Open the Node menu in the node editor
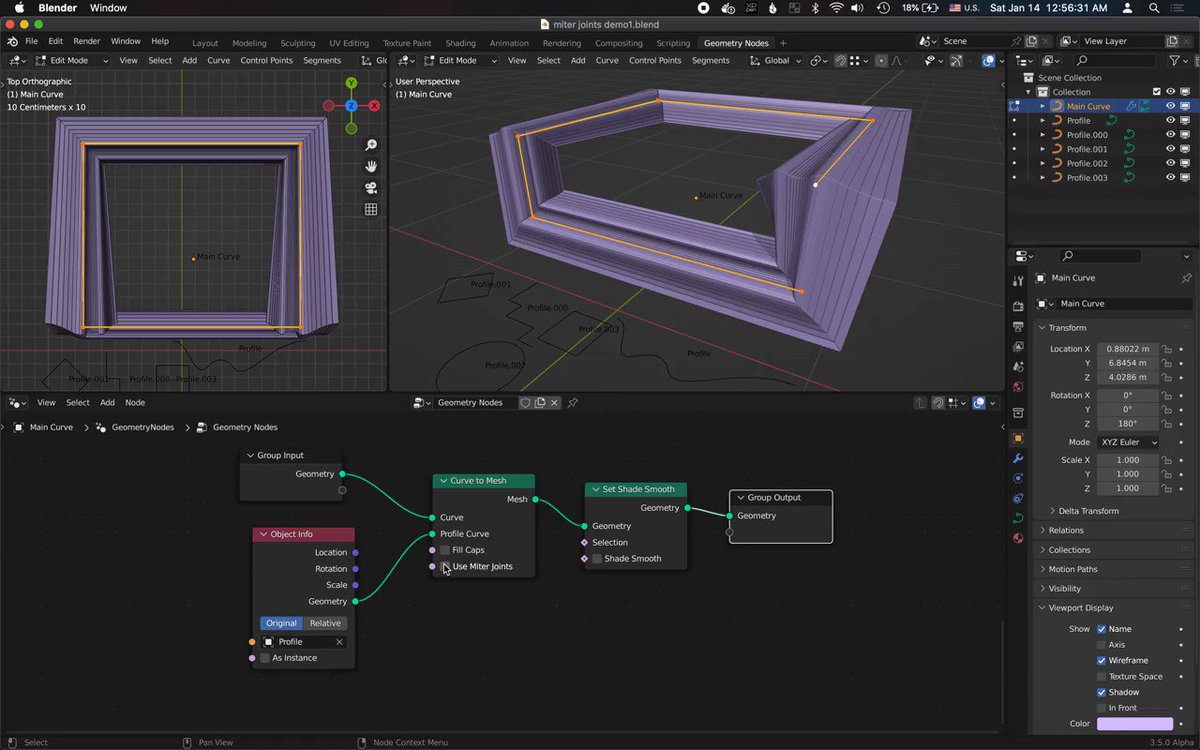Screen dimensions: 1200x750 tap(135, 402)
